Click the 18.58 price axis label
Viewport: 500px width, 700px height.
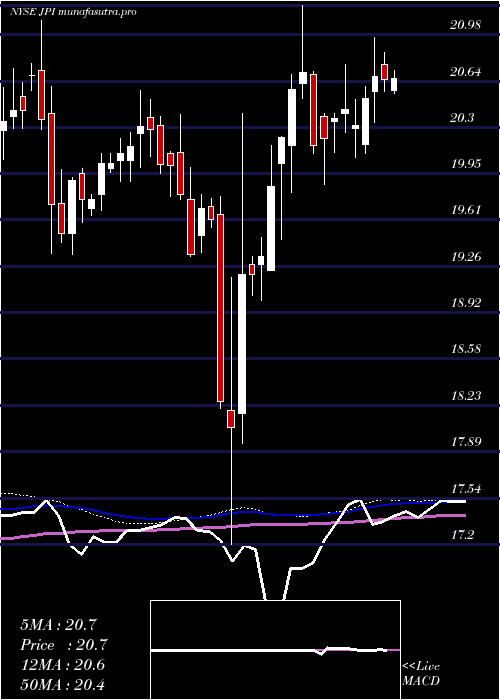465,348
